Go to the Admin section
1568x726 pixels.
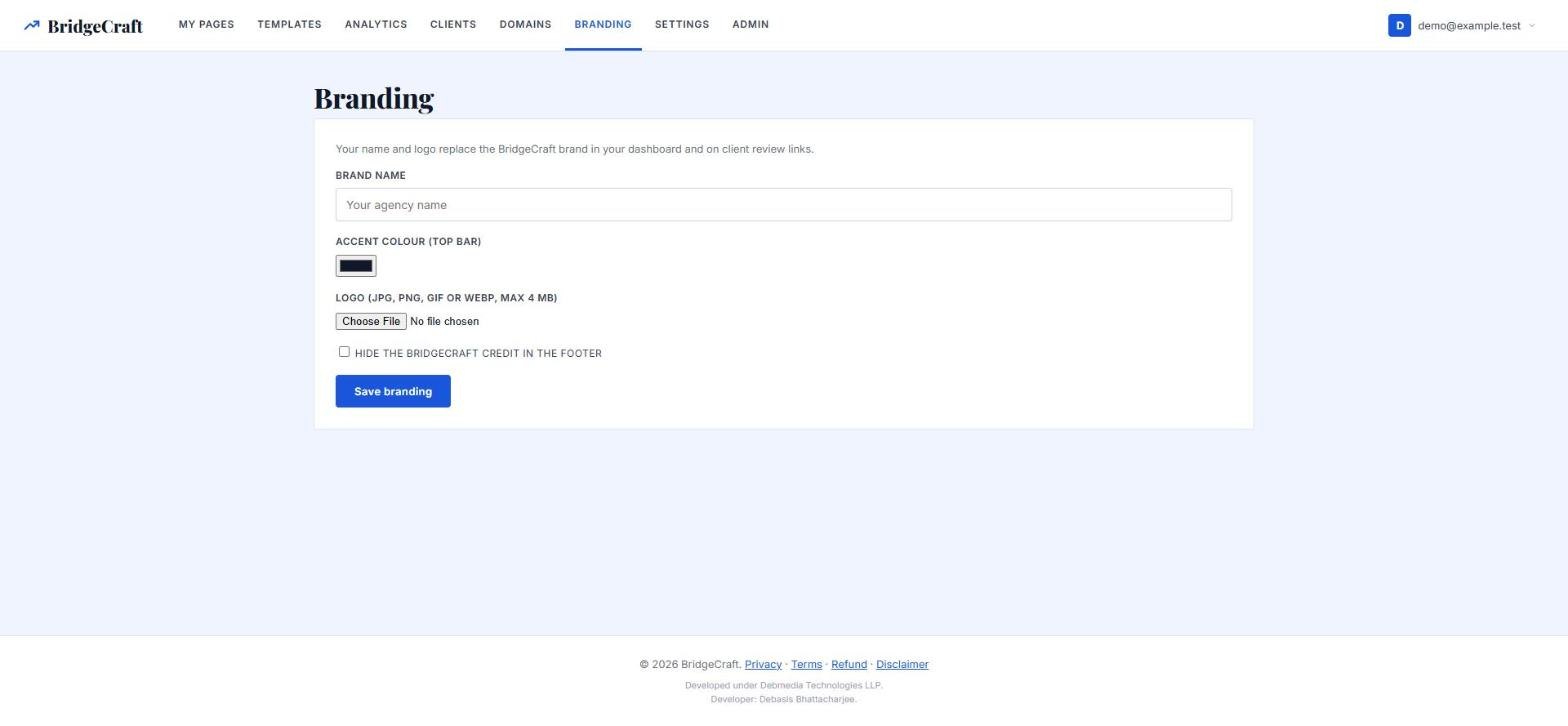[750, 24]
